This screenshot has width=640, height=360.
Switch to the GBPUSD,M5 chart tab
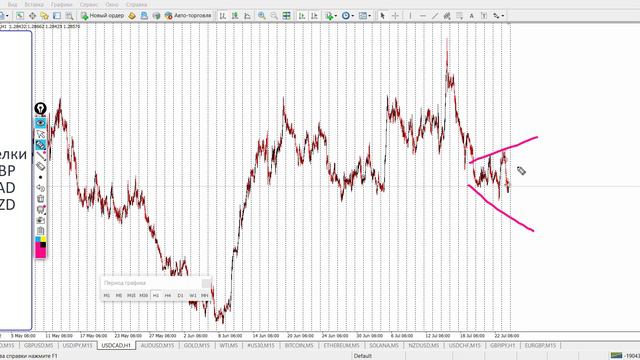(x=38, y=346)
